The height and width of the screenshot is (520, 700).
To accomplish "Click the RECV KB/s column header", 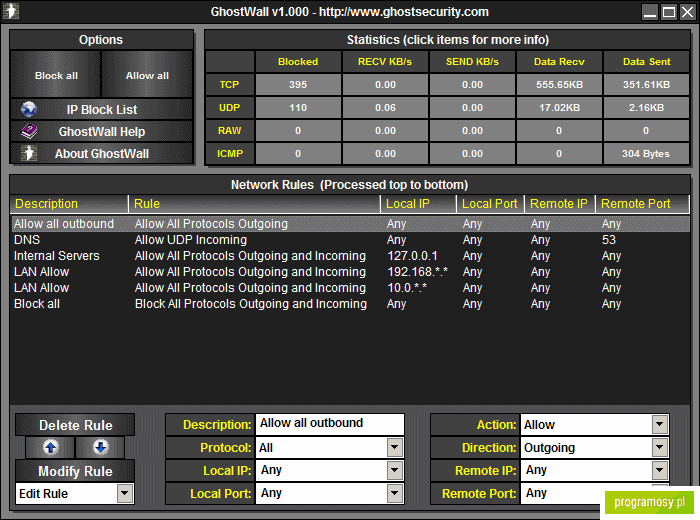I will [x=385, y=62].
